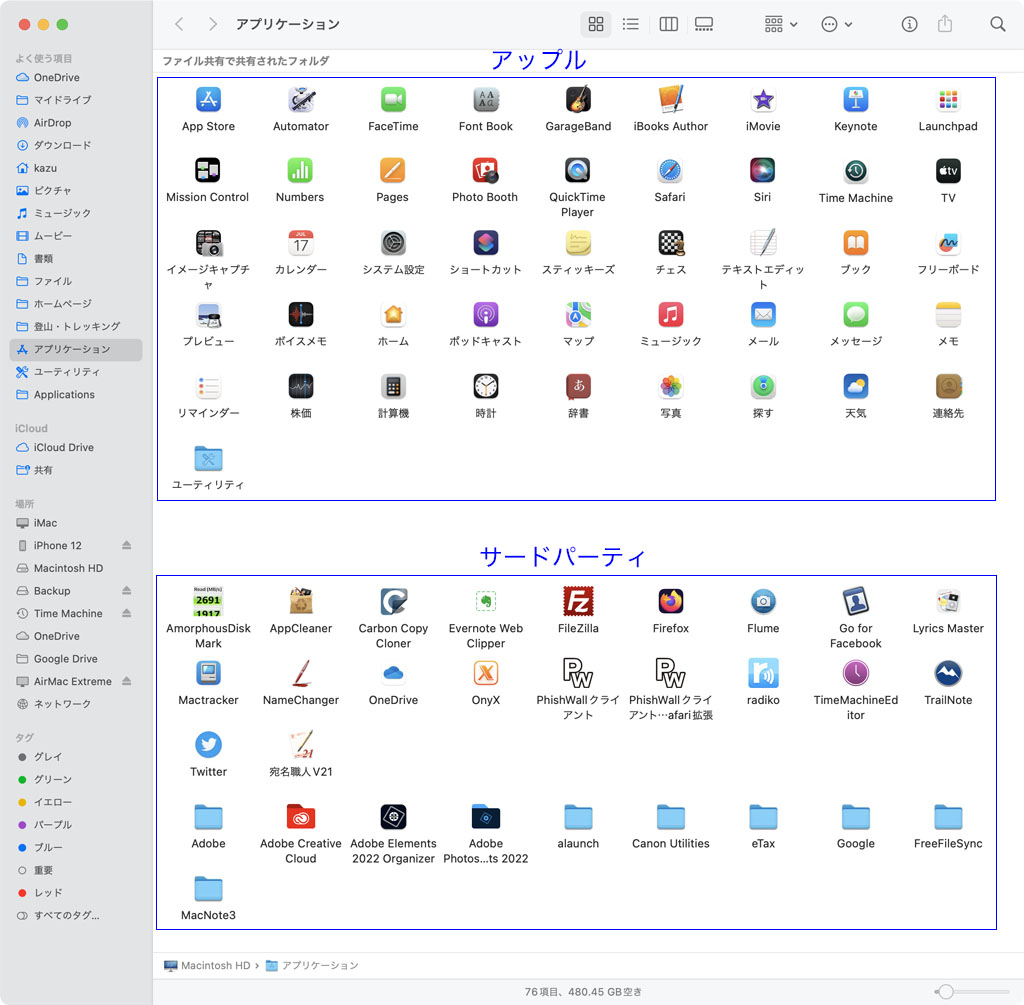1024x1005 pixels.
Task: Click the Carbon Copy Cloner icon
Action: (x=393, y=601)
